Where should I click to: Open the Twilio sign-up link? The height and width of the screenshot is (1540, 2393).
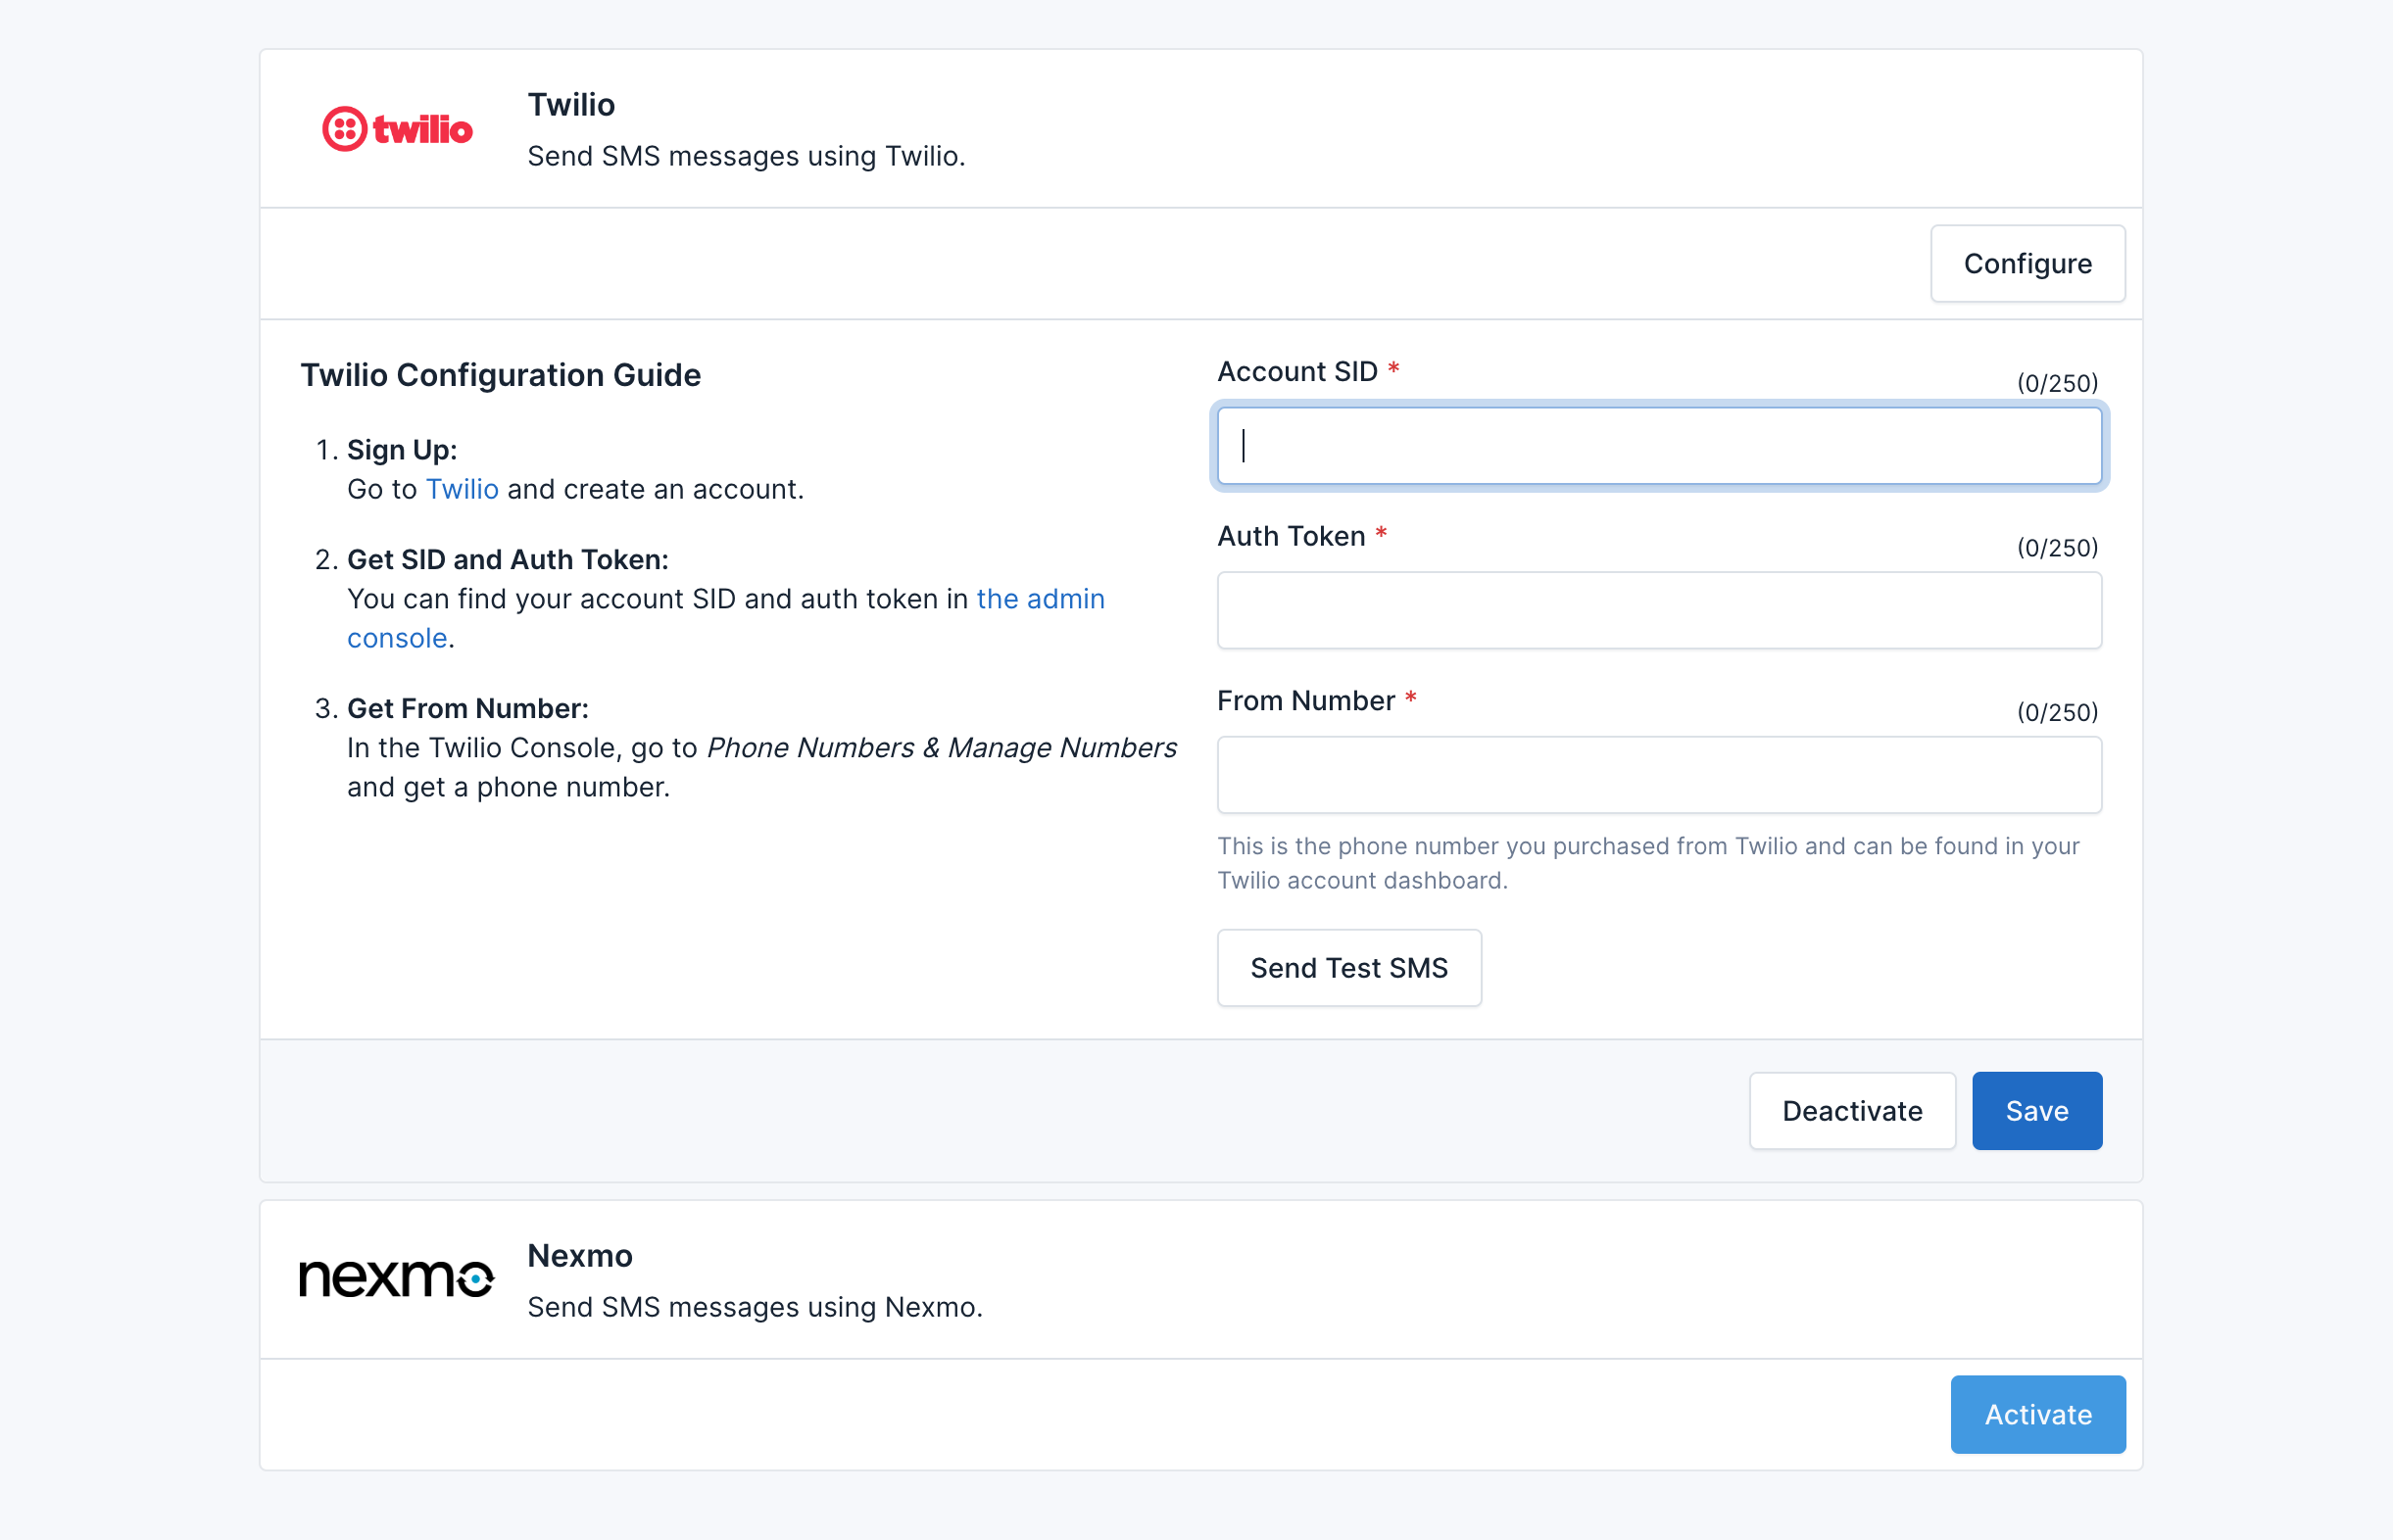click(x=461, y=489)
